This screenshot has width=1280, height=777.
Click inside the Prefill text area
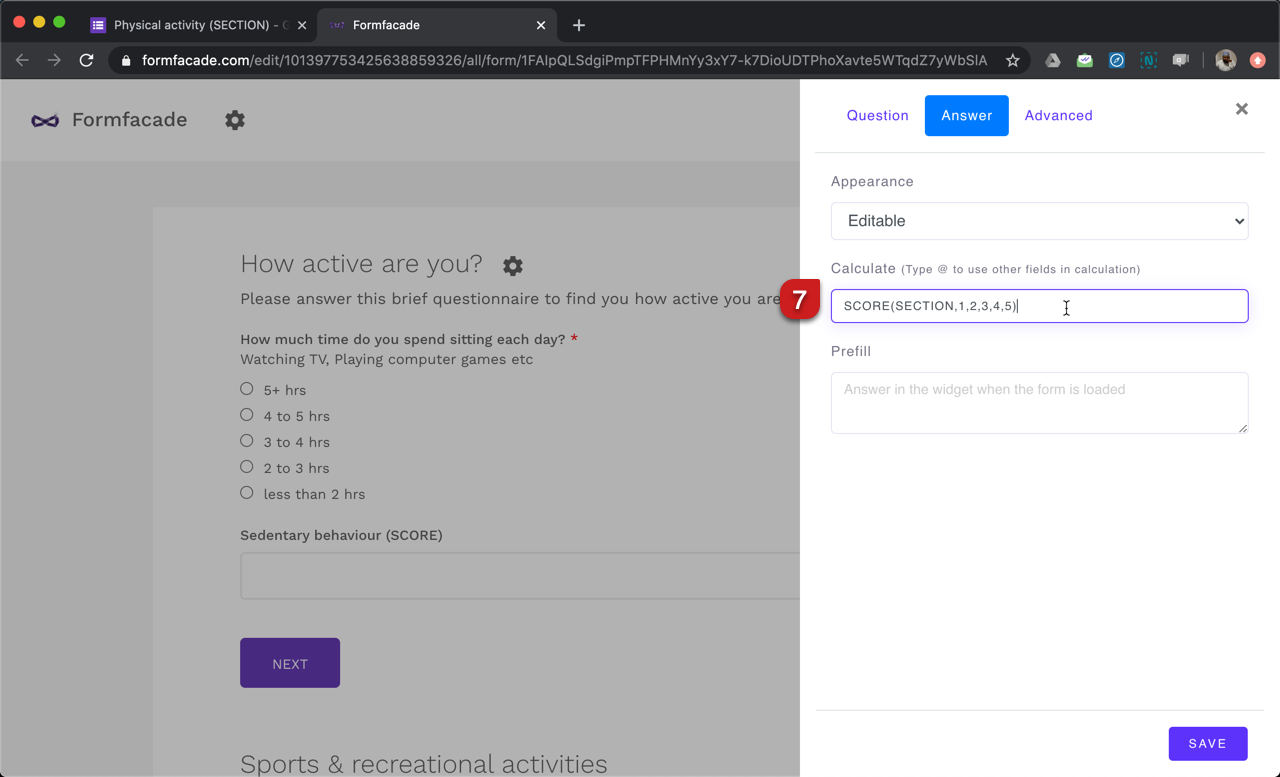tap(1039, 402)
